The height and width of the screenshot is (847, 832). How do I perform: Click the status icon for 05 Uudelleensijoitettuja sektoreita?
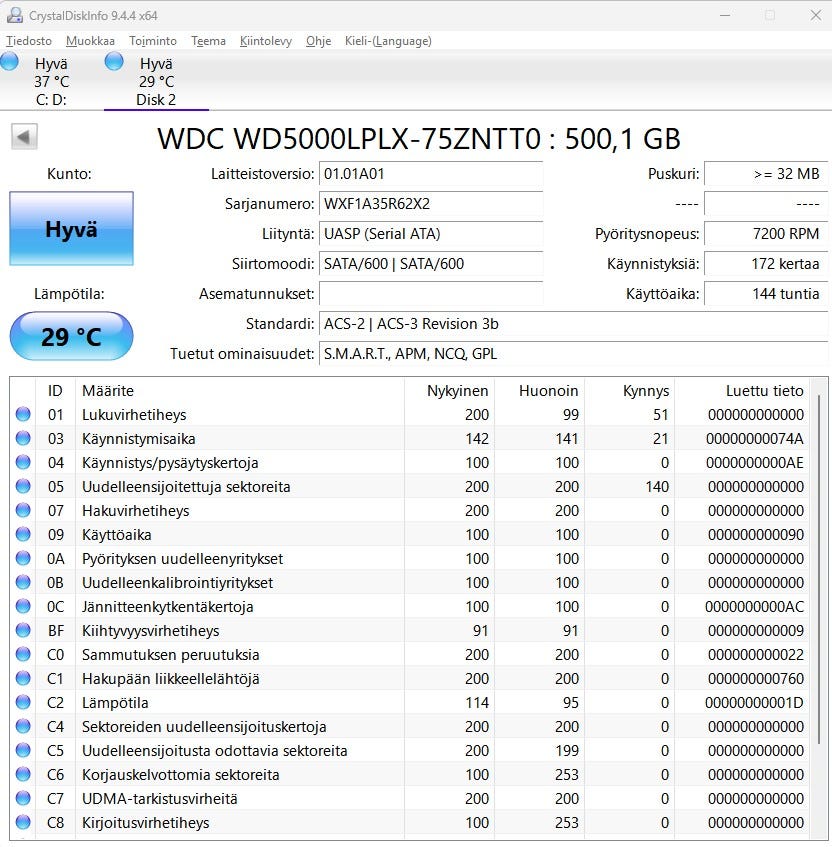coord(23,486)
